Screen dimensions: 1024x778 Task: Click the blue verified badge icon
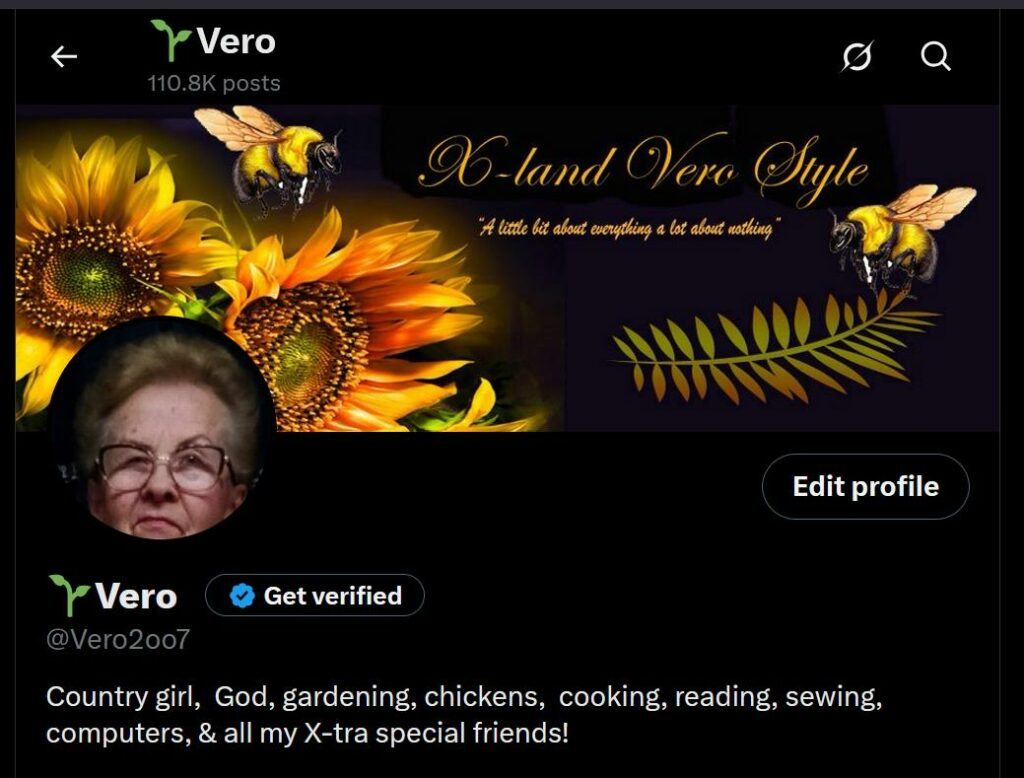pyautogui.click(x=242, y=596)
